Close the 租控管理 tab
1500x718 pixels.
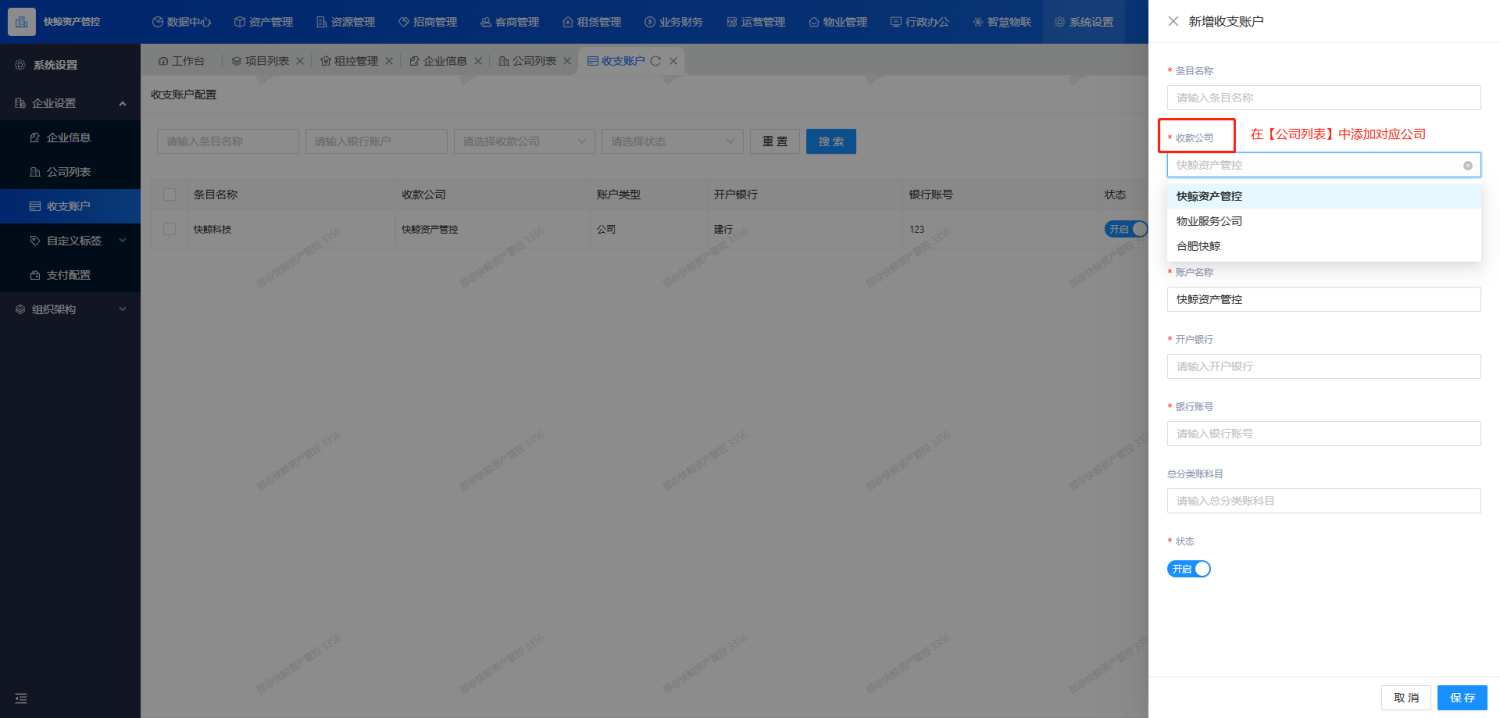(x=389, y=61)
